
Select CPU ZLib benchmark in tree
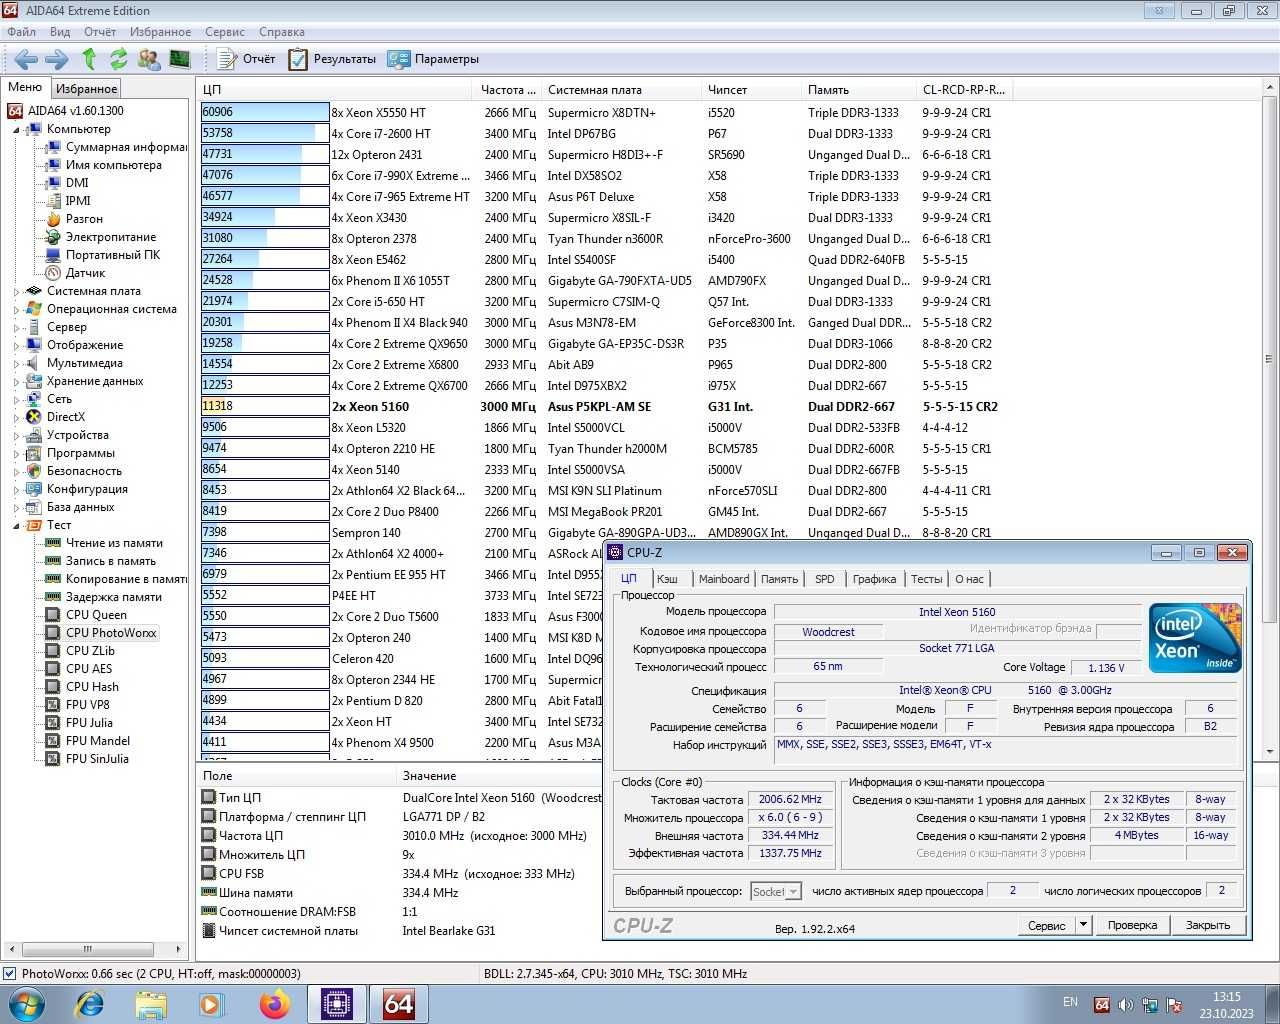pyautogui.click(x=90, y=651)
